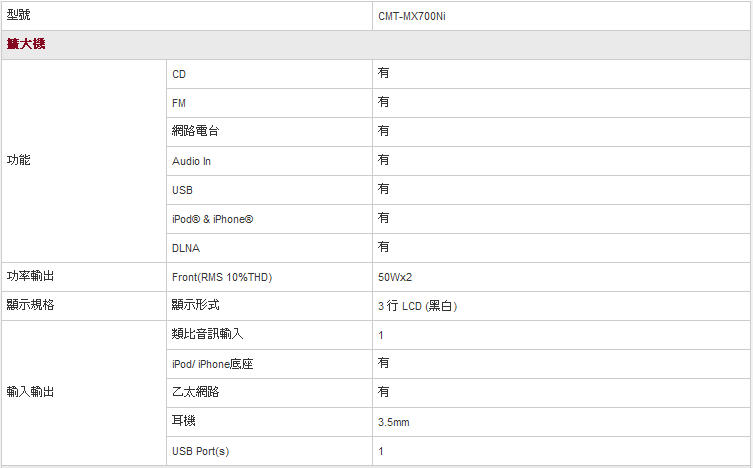Select the 乙太網路 row label
The width and height of the screenshot is (753, 468).
click(195, 392)
